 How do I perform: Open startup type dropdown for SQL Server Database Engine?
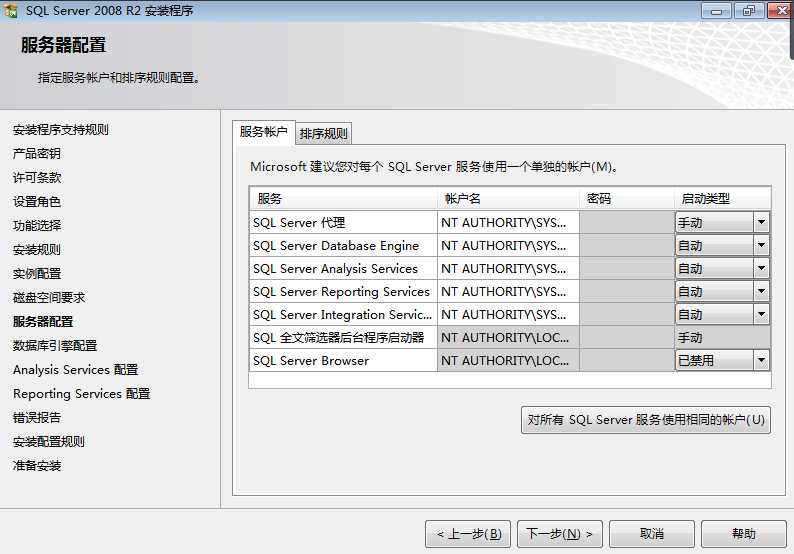[761, 246]
